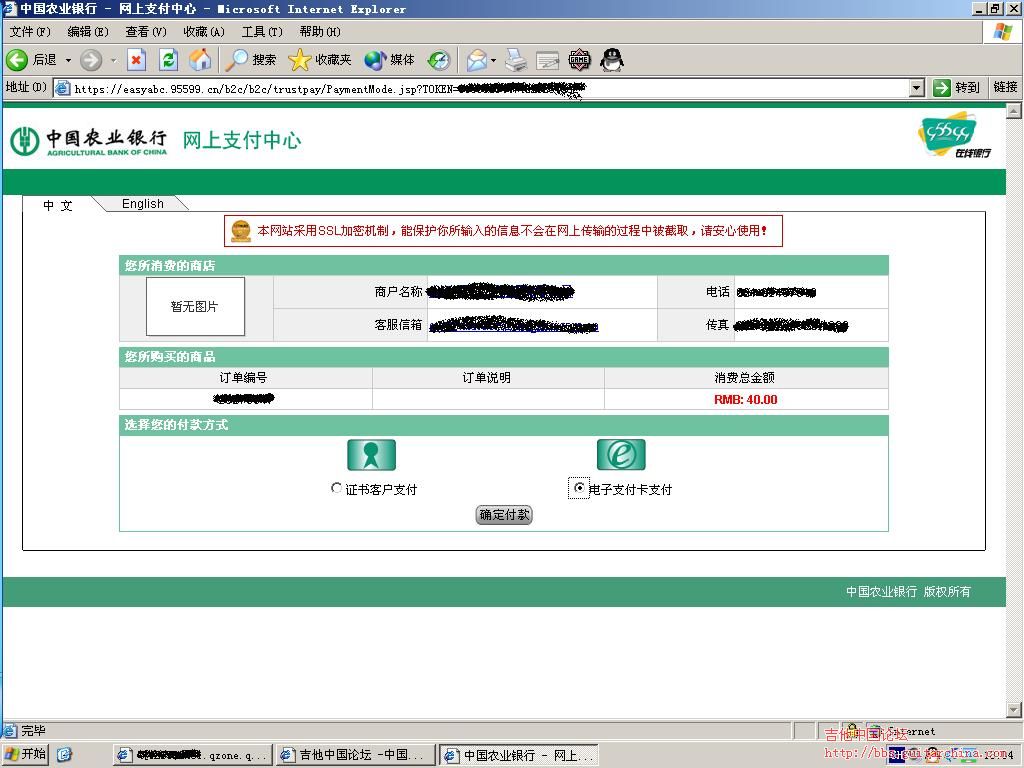This screenshot has height=768, width=1024.
Task: Click the QQ penguin toolbar icon
Action: 612,60
